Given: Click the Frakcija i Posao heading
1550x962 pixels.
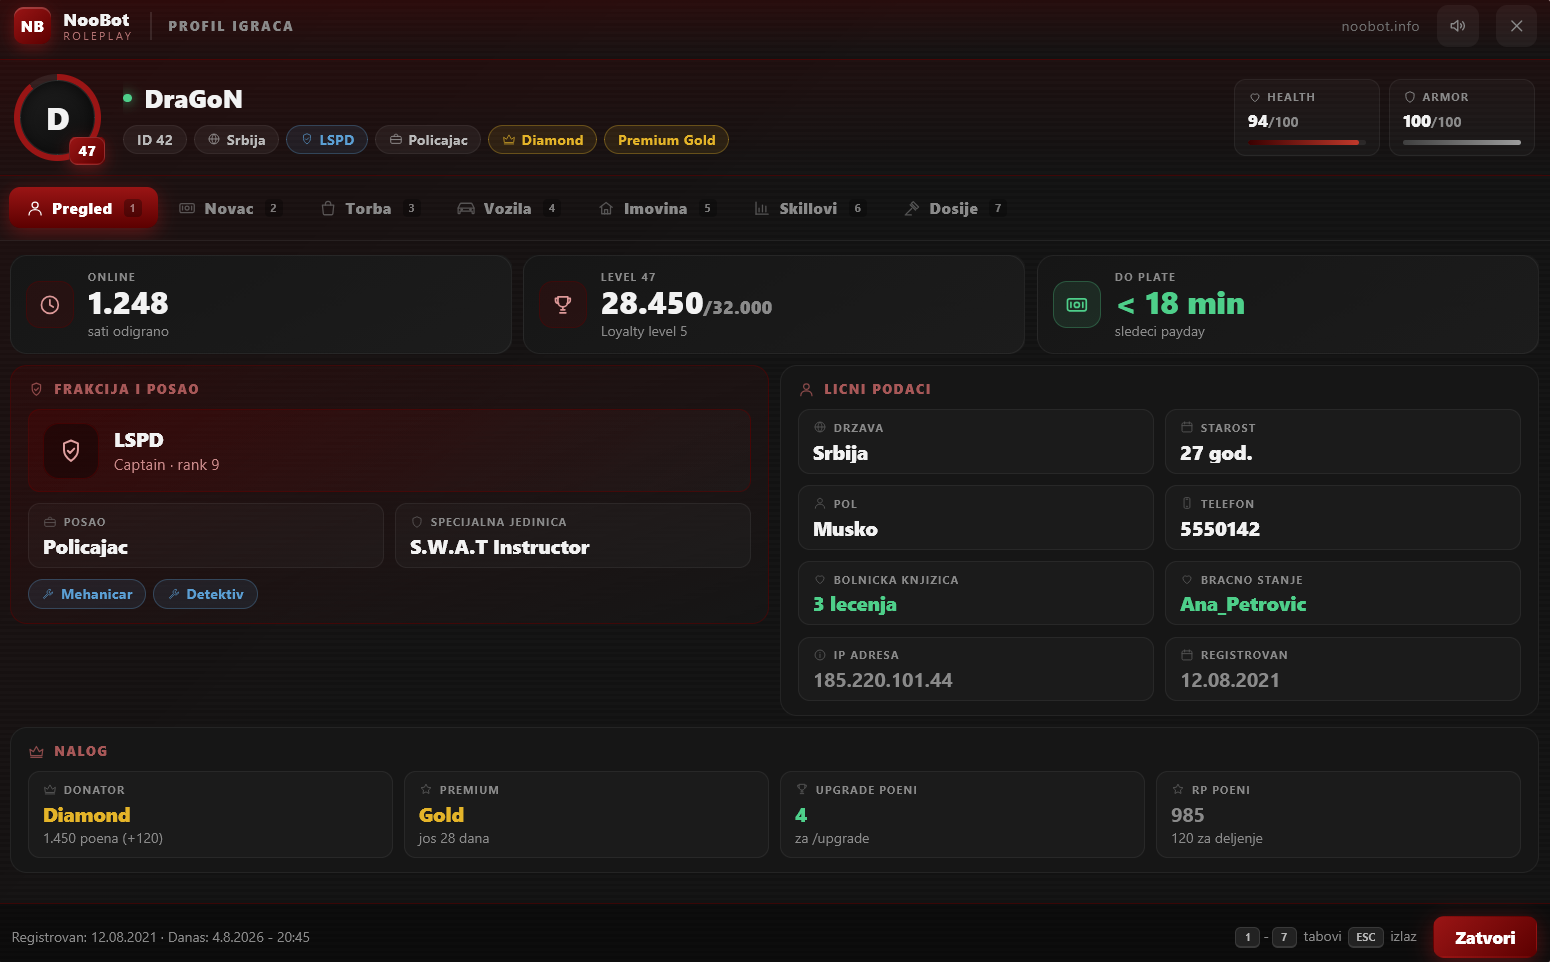Looking at the screenshot, I should pyautogui.click(x=126, y=389).
